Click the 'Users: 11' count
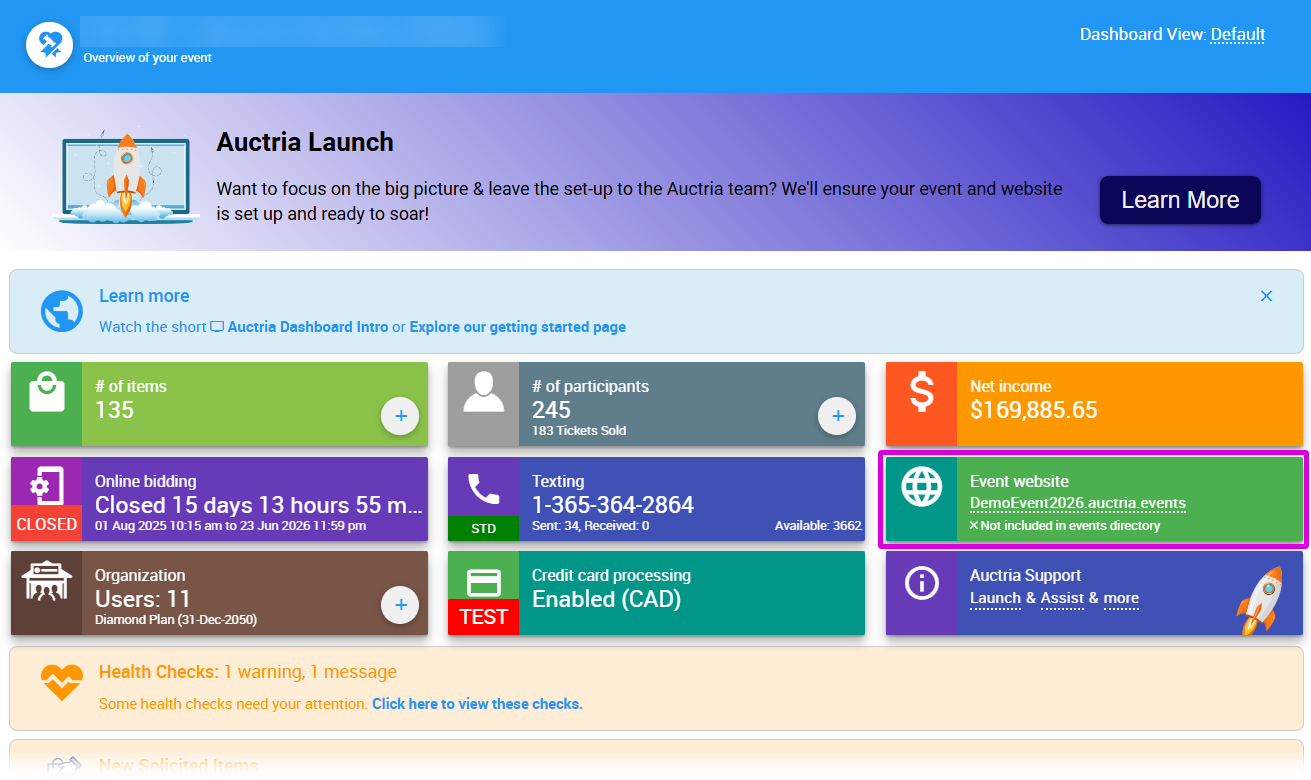This screenshot has width=1311, height=780. [x=142, y=599]
